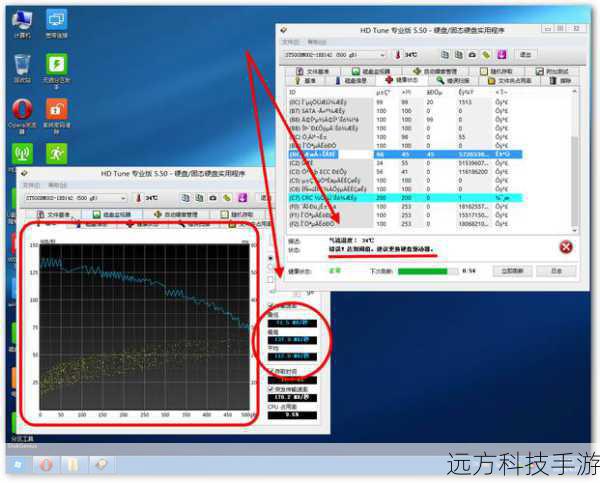Switch to the 磁盘监视器 tab in the benchmark window
The height and width of the screenshot is (483, 600).
[112, 214]
